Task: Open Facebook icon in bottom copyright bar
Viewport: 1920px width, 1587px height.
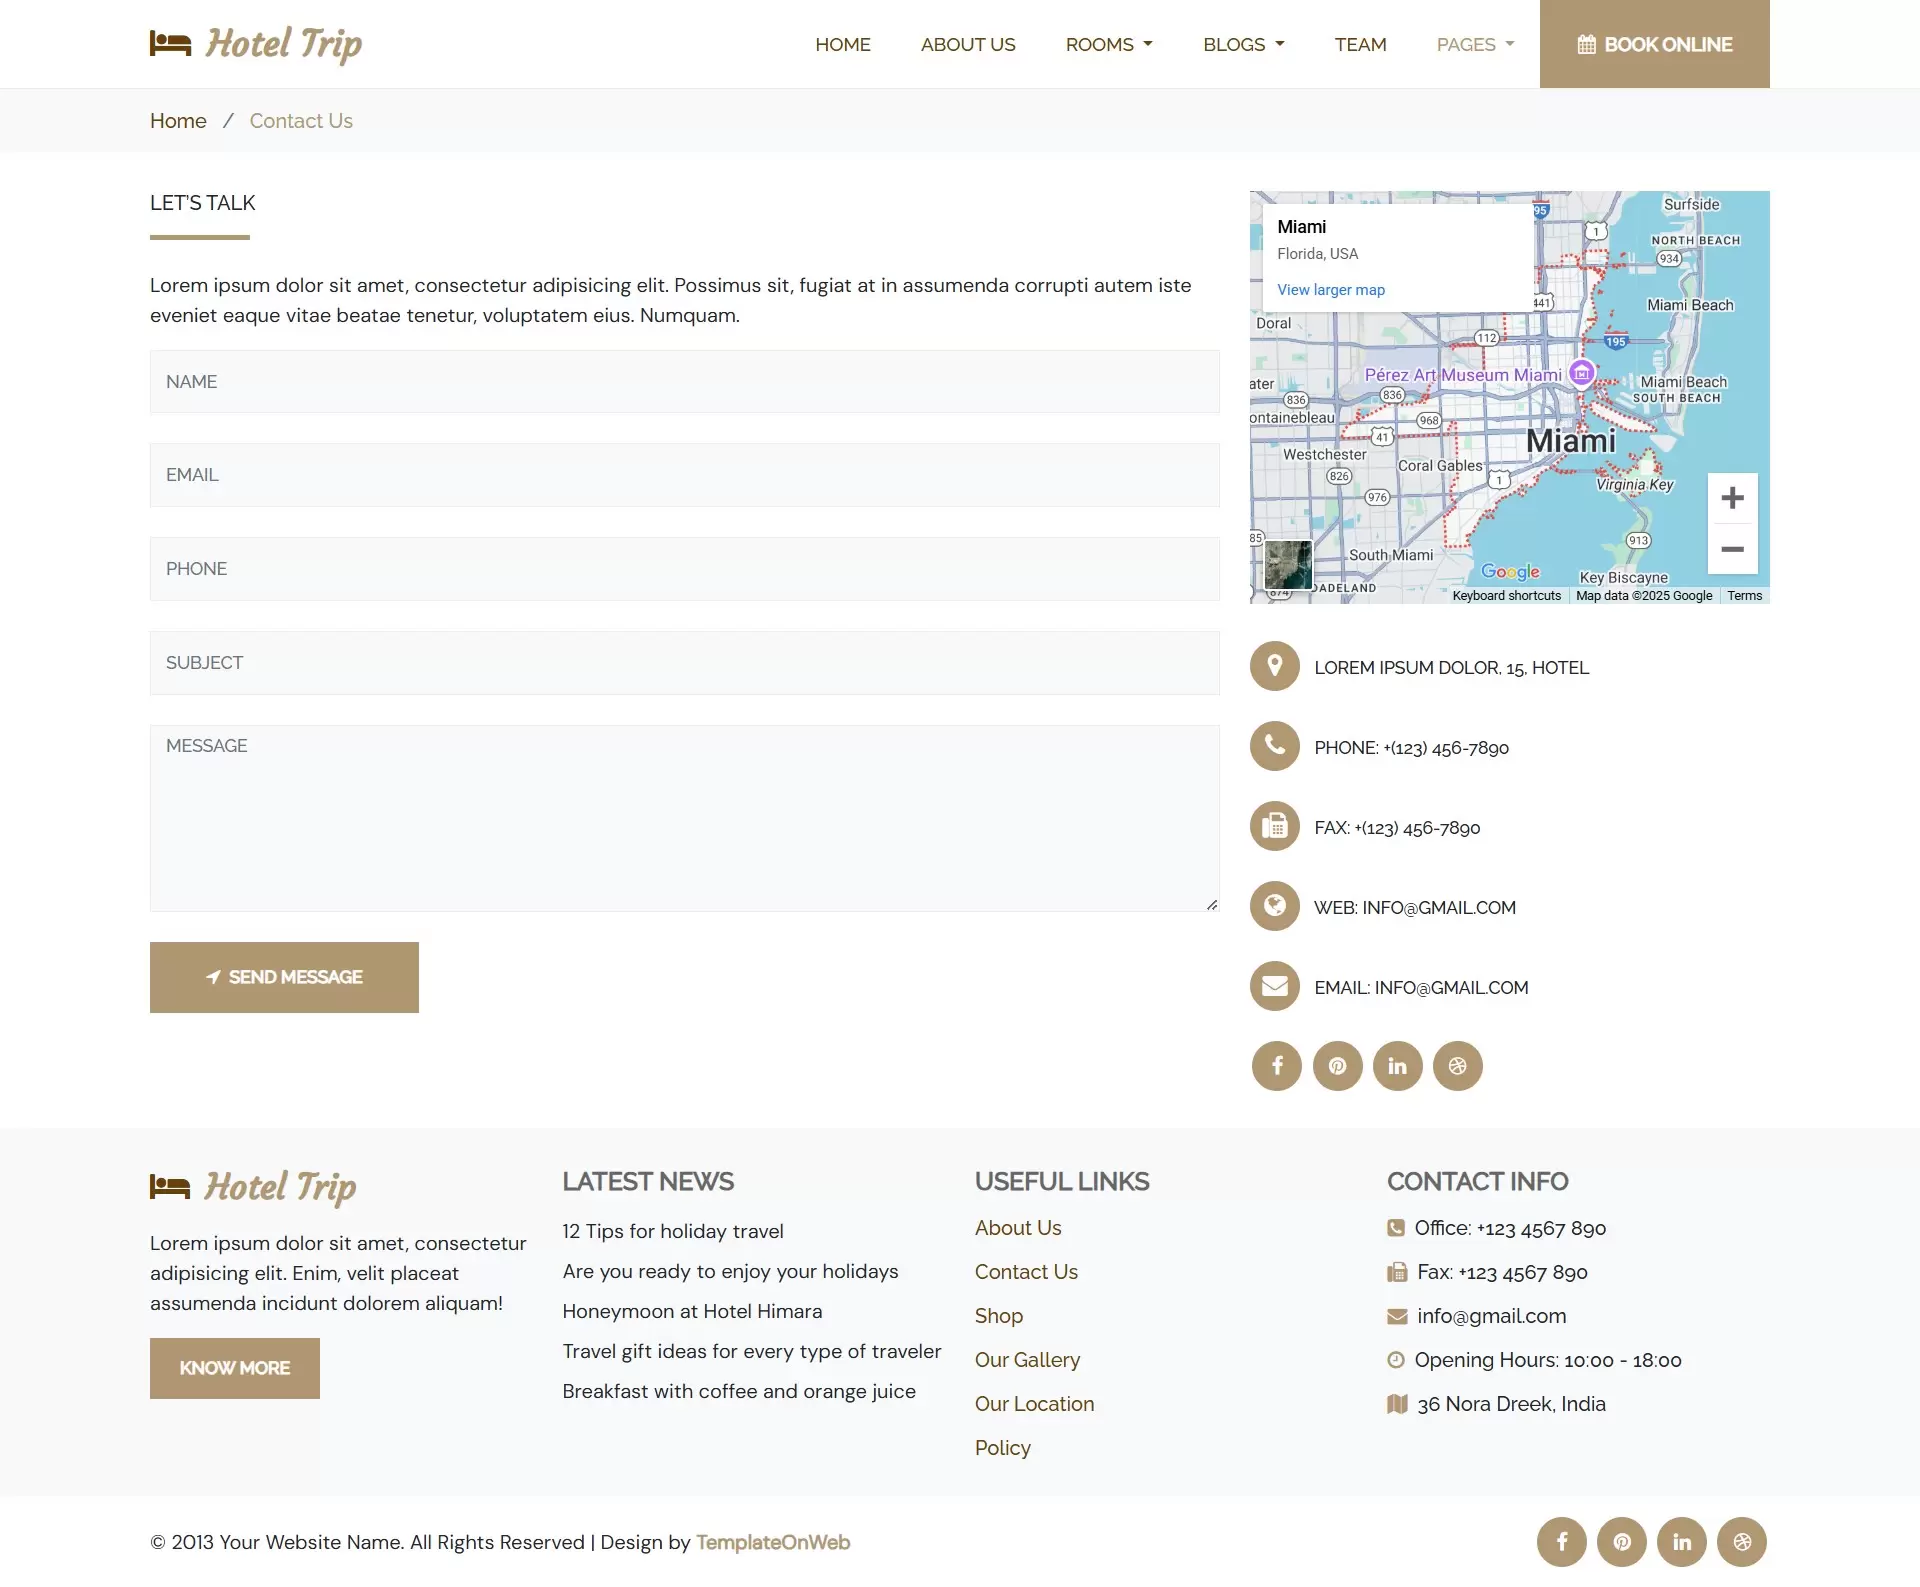Action: 1562,1542
